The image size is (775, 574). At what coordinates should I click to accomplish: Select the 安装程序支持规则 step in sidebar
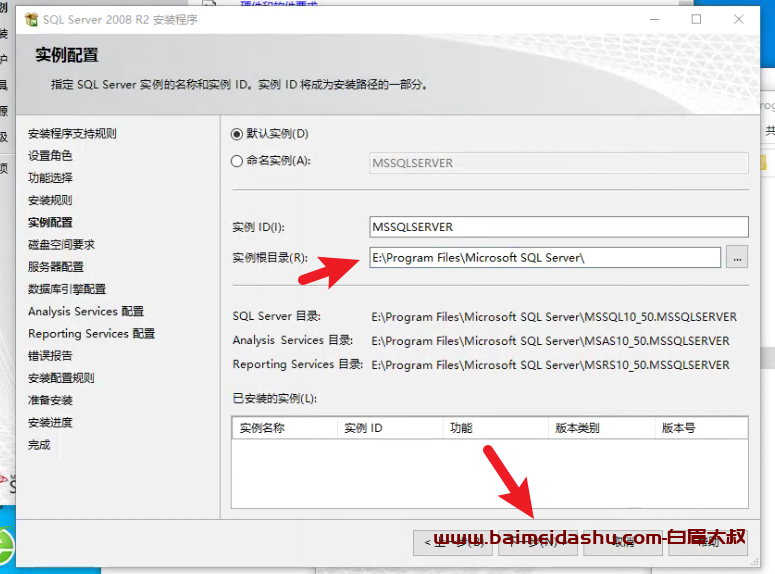click(72, 133)
